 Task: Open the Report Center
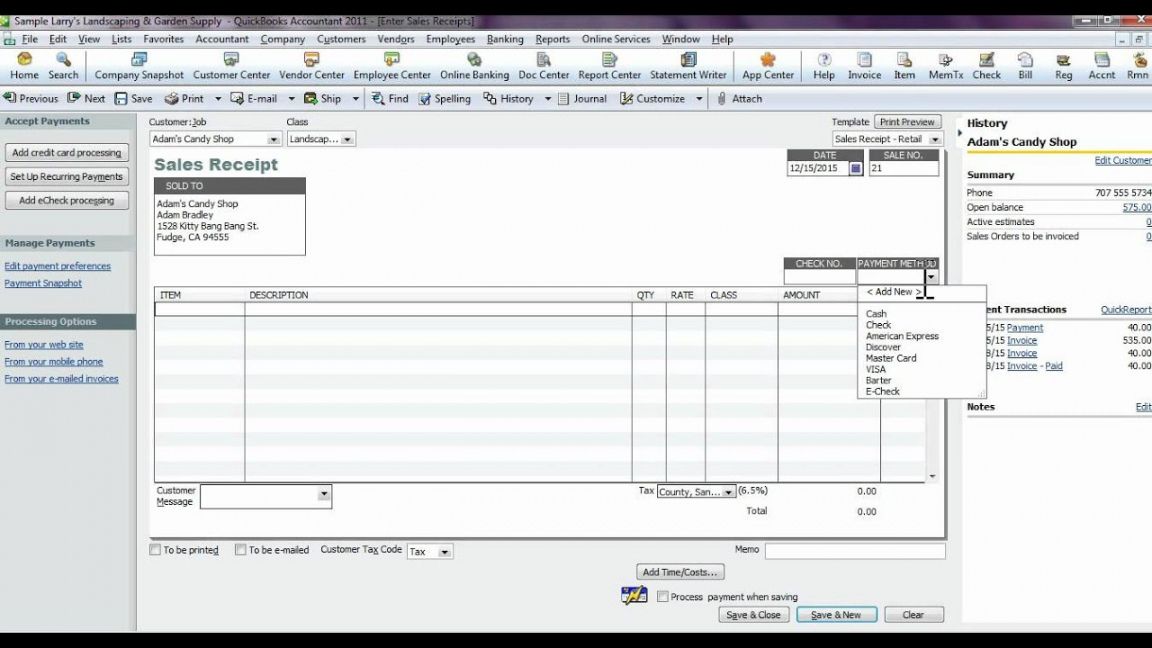[609, 65]
